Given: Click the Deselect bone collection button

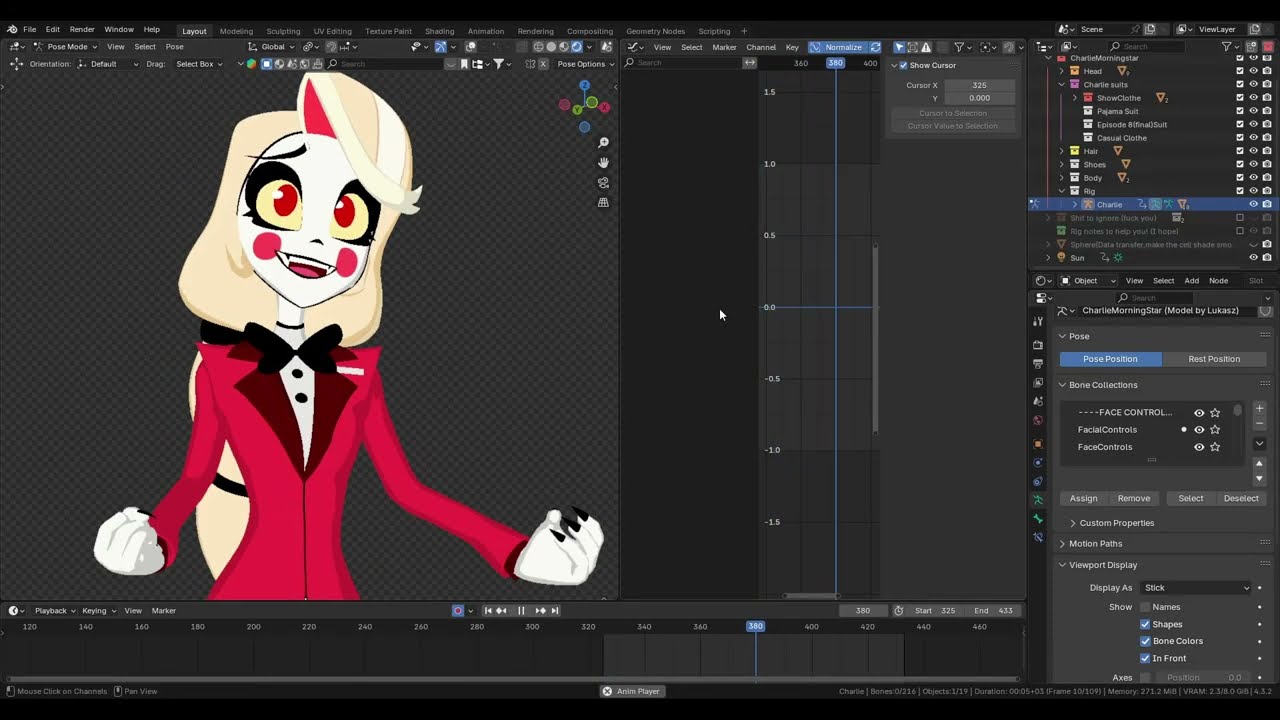Looking at the screenshot, I should coord(1241,498).
